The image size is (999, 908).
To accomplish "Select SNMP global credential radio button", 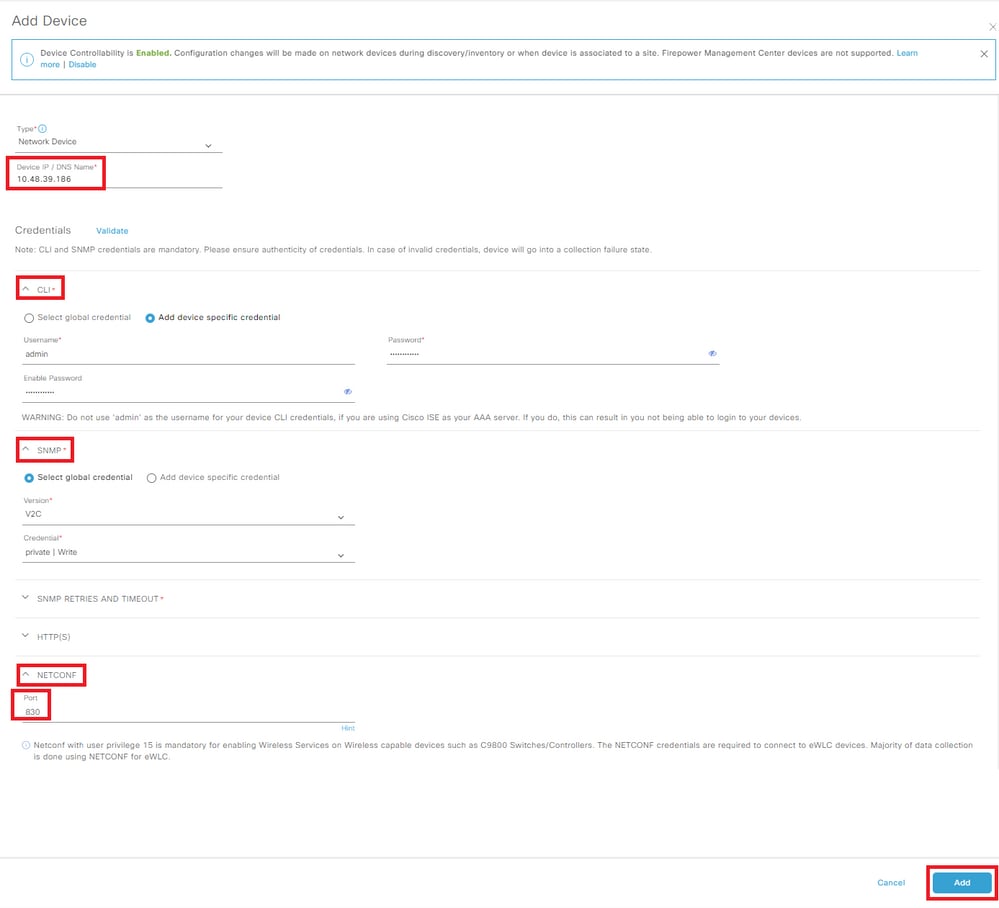I will pyautogui.click(x=29, y=478).
